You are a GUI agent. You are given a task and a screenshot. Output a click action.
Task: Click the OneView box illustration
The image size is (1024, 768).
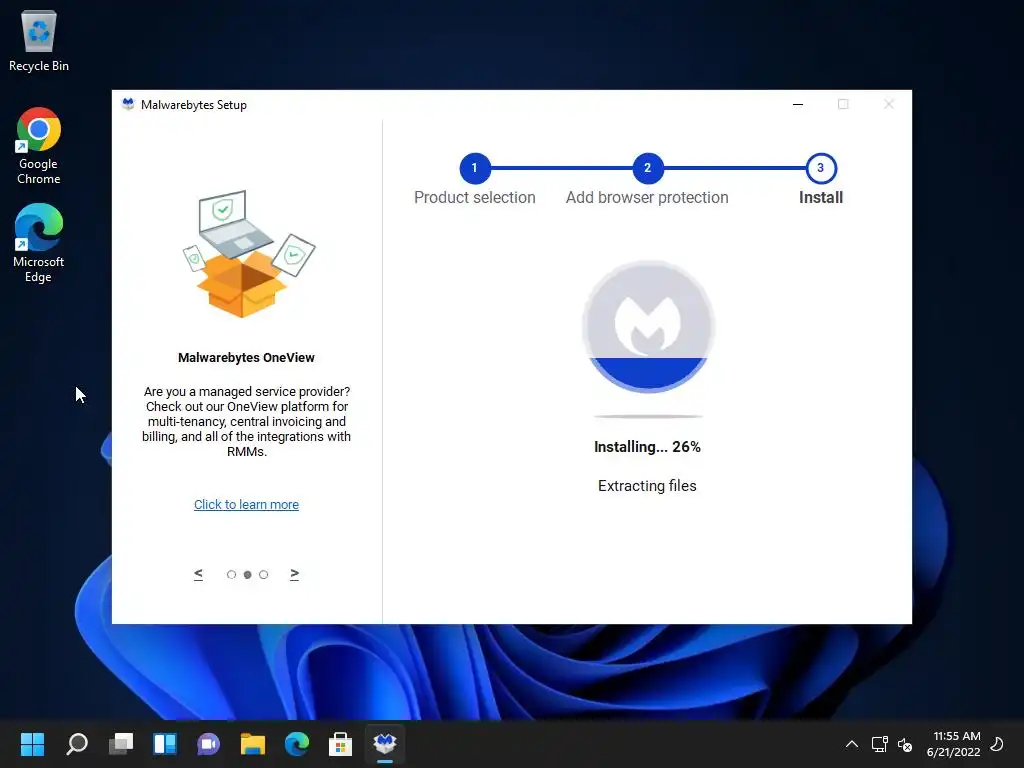(248, 254)
